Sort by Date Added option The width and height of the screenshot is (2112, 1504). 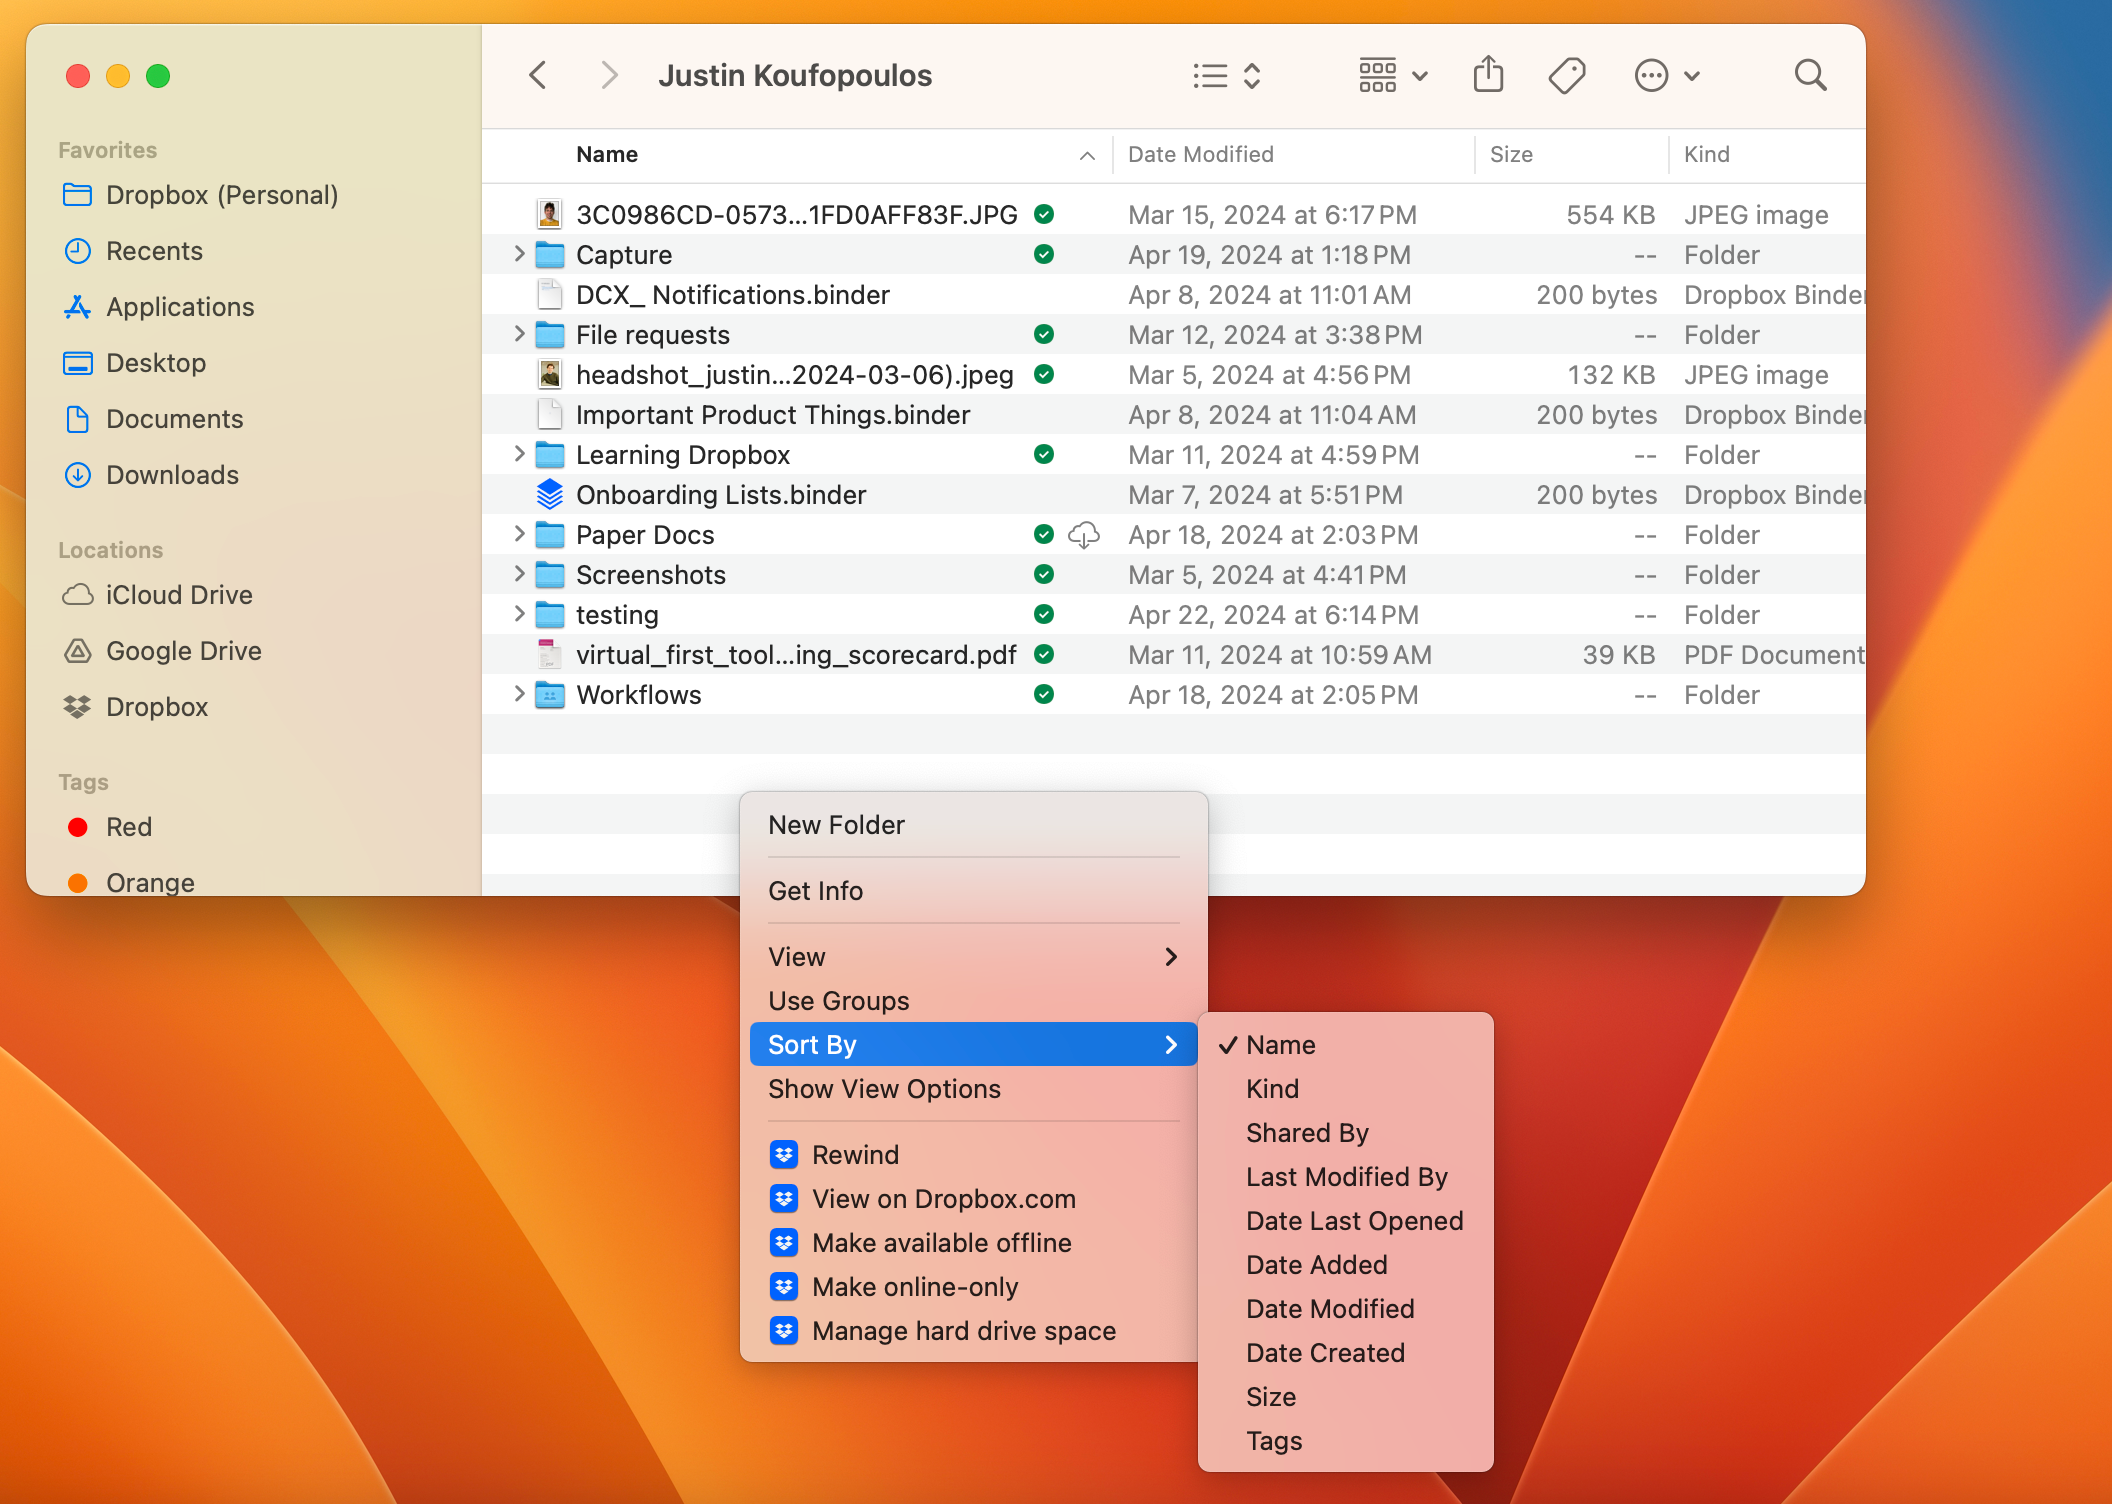(x=1345, y=1265)
